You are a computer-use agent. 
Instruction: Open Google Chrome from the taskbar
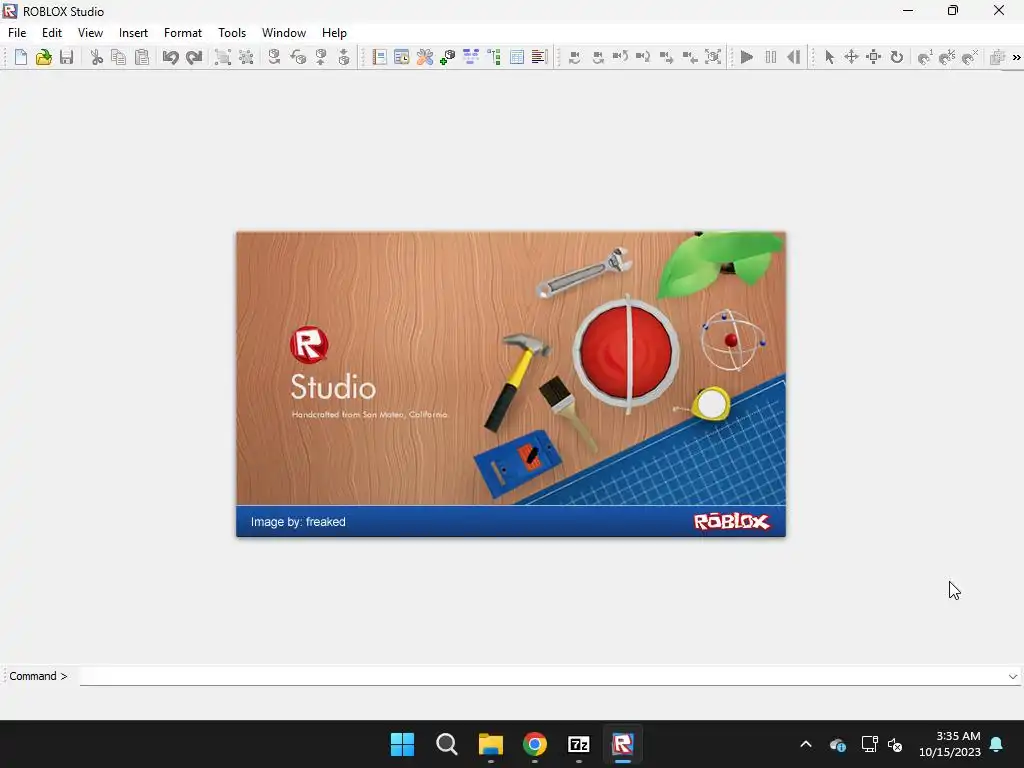534,744
